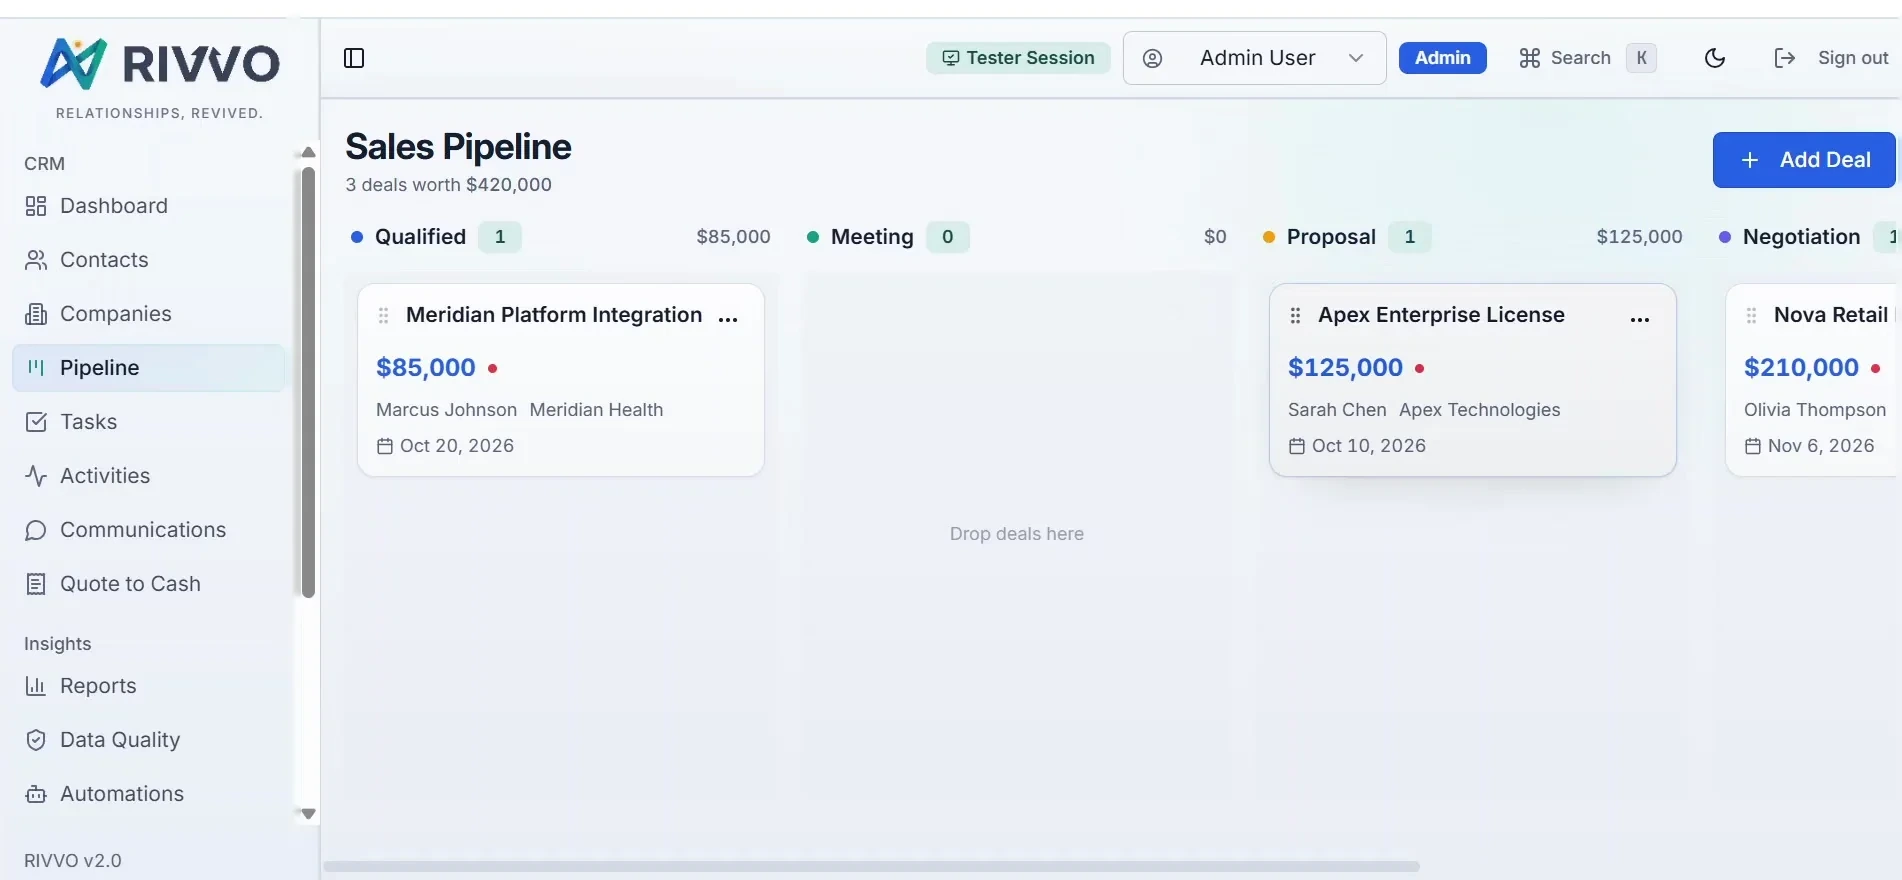Image resolution: width=1902 pixels, height=880 pixels.
Task: Click the Apex deal drag handle
Action: tap(1295, 316)
